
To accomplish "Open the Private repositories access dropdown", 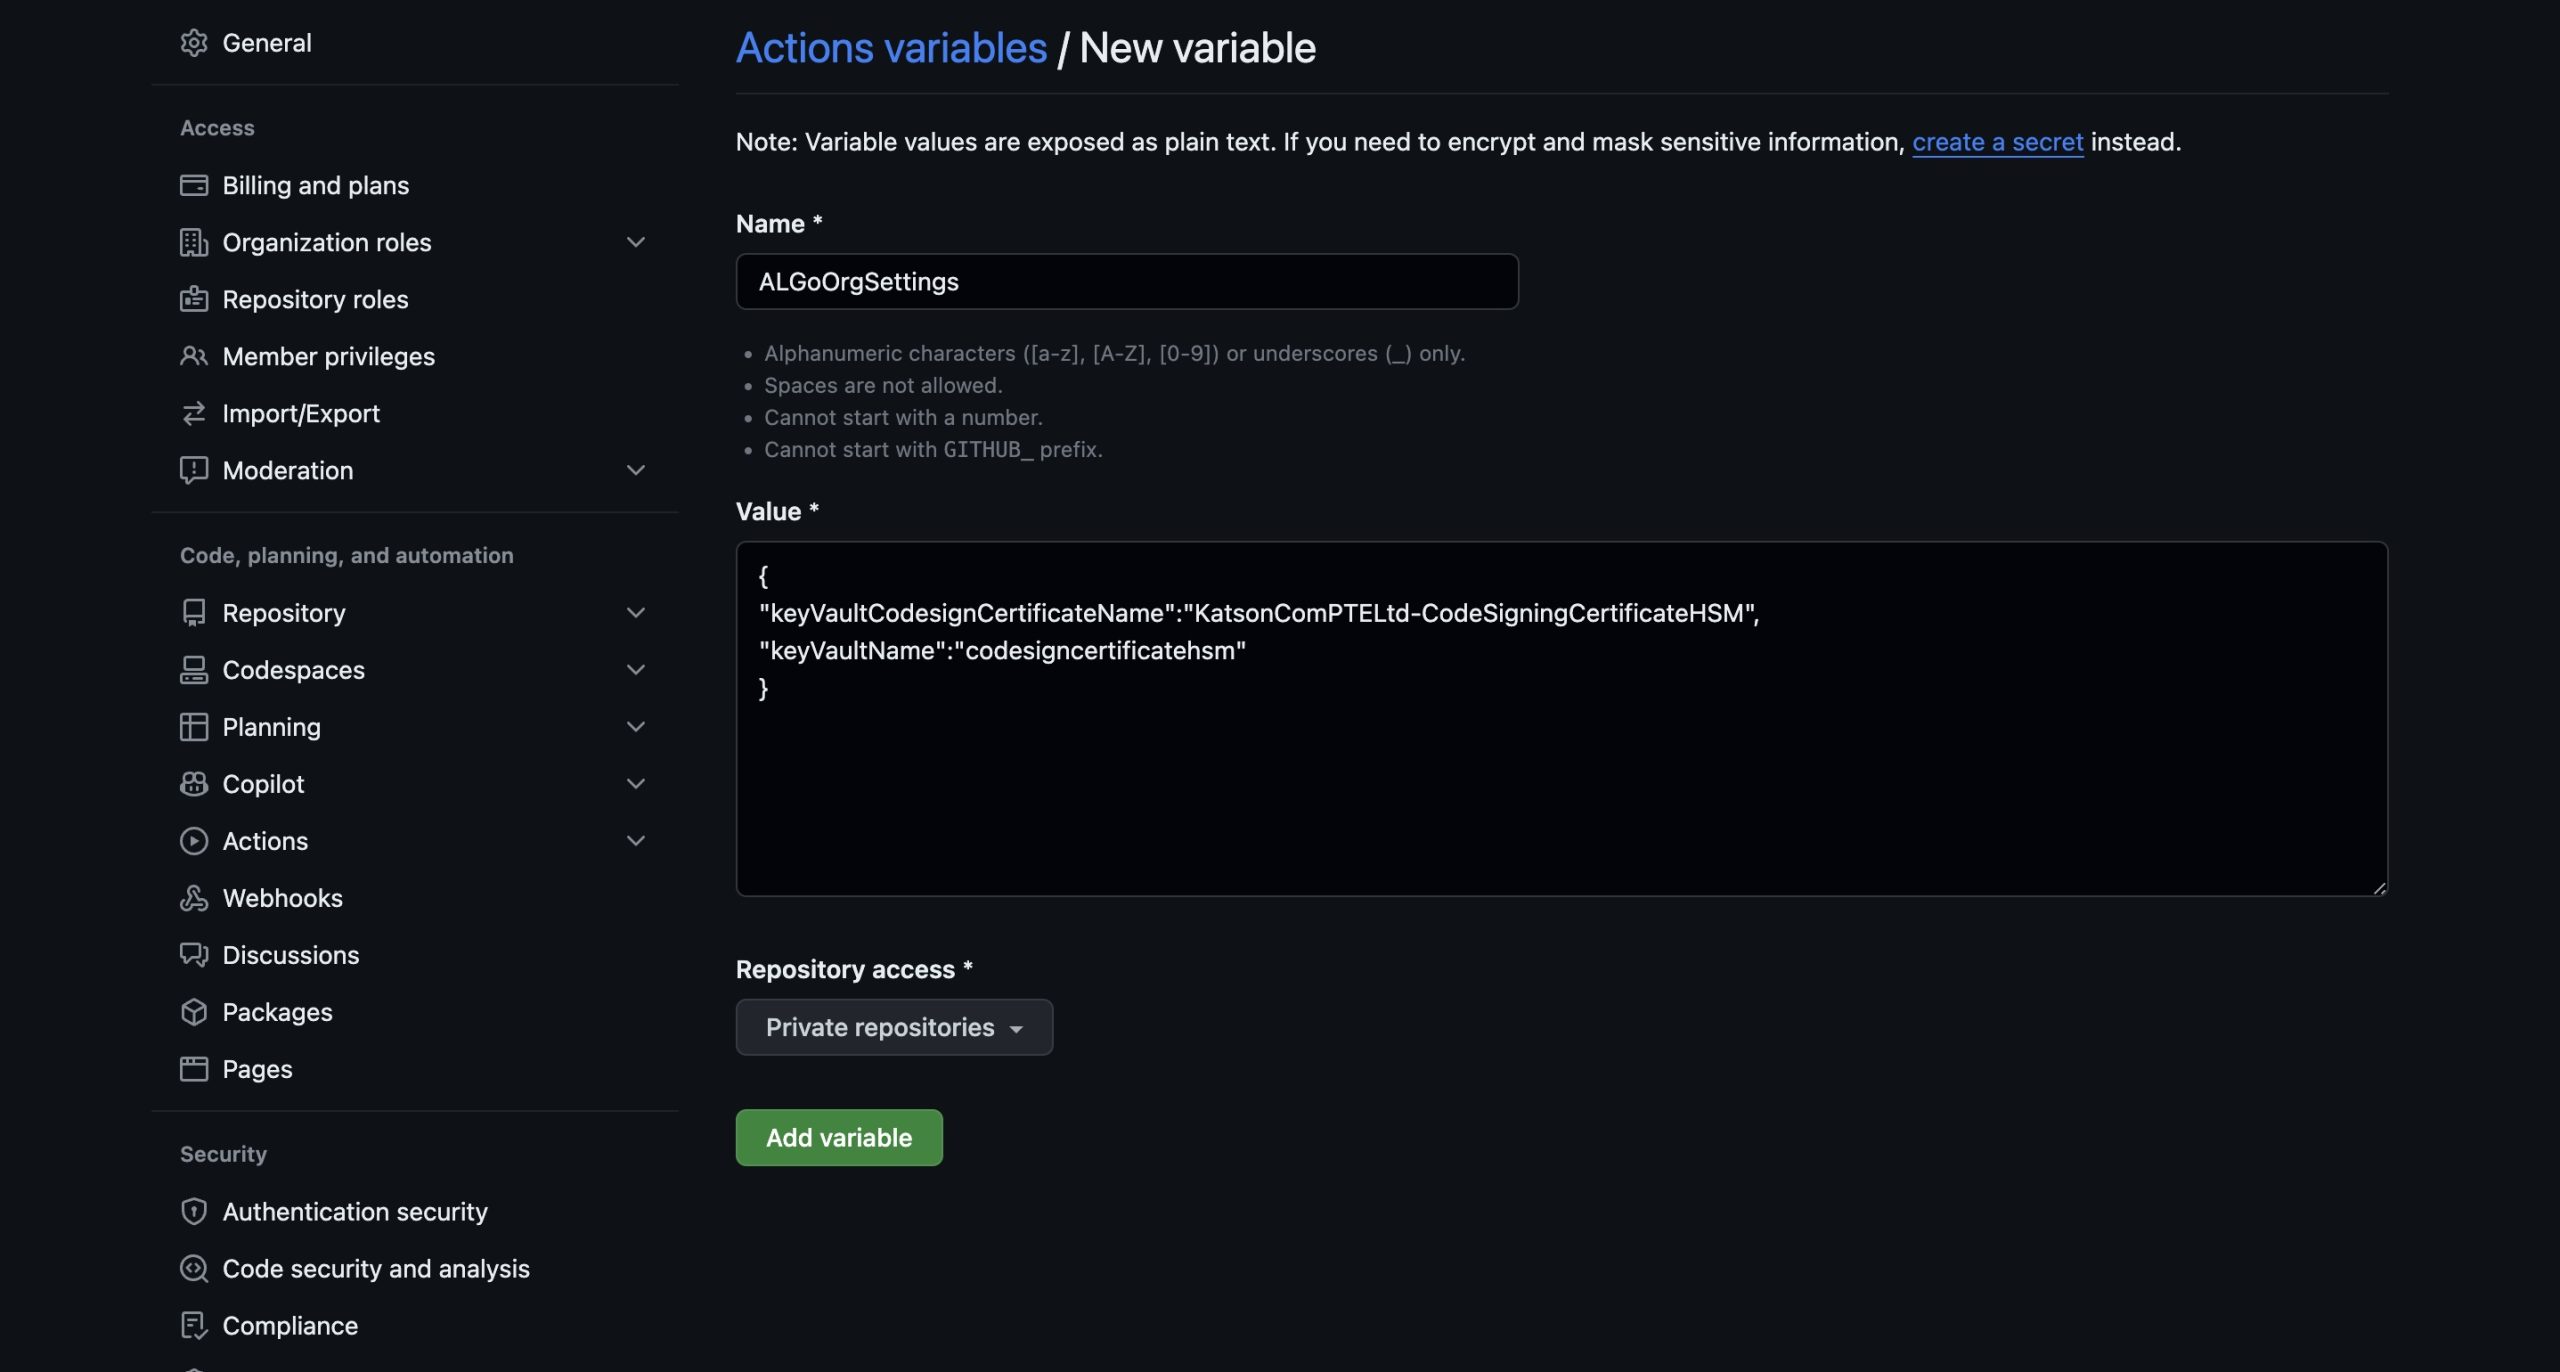I will 893,1027.
